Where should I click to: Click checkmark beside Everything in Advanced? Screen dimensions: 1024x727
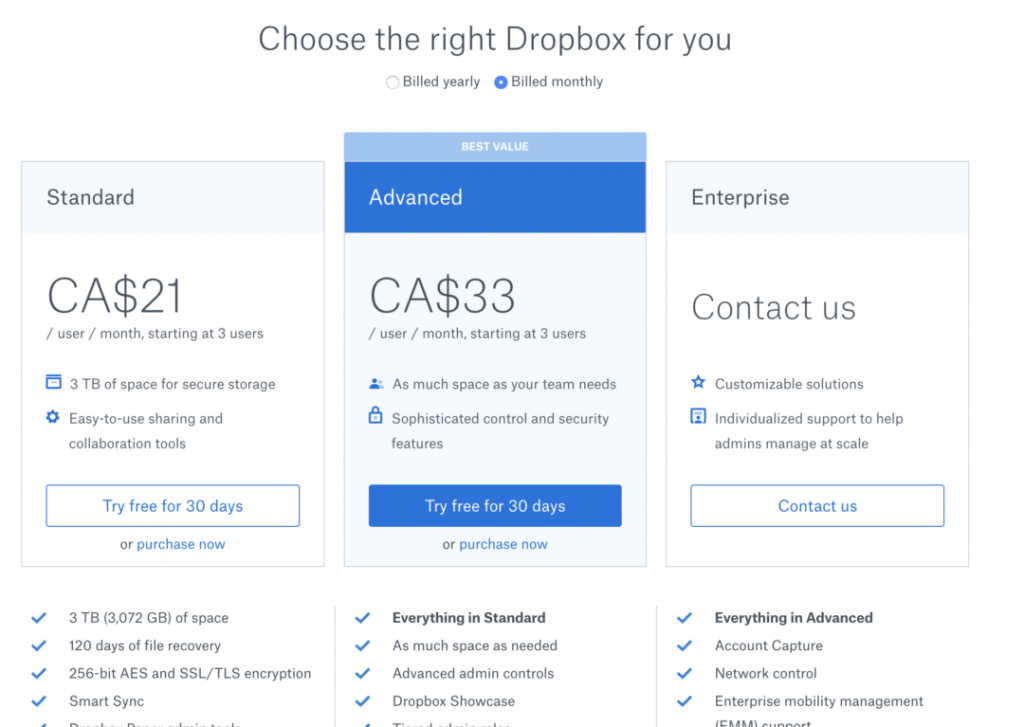(684, 618)
